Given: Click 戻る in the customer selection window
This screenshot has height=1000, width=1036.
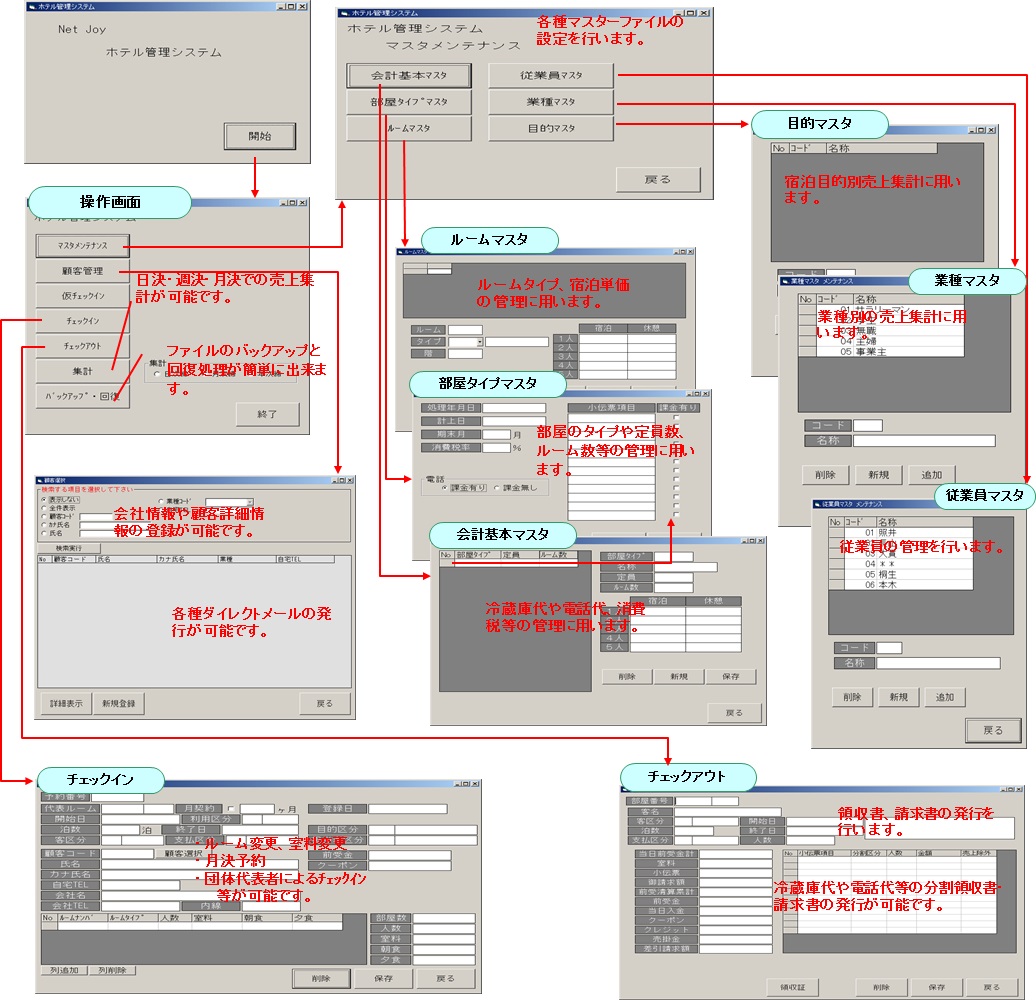Looking at the screenshot, I should pos(324,703).
